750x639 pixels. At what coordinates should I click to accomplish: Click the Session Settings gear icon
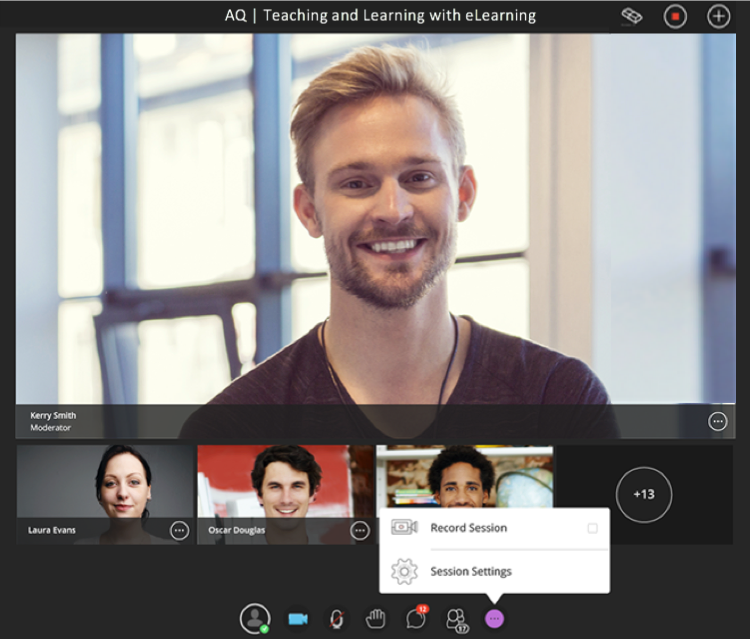coord(404,572)
